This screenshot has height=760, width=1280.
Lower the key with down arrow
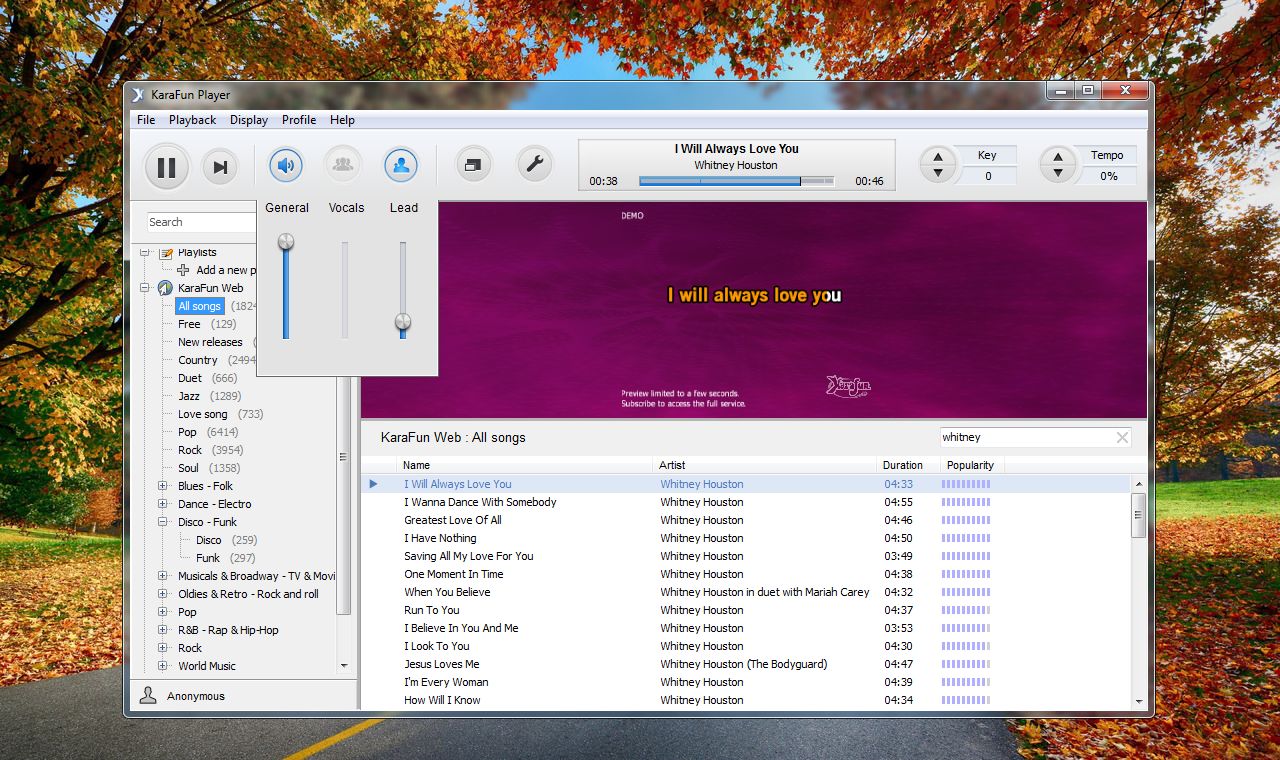[938, 173]
